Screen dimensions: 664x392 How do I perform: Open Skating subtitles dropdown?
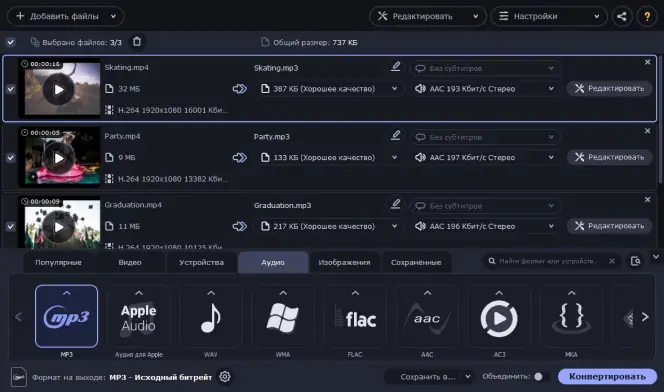coord(485,68)
